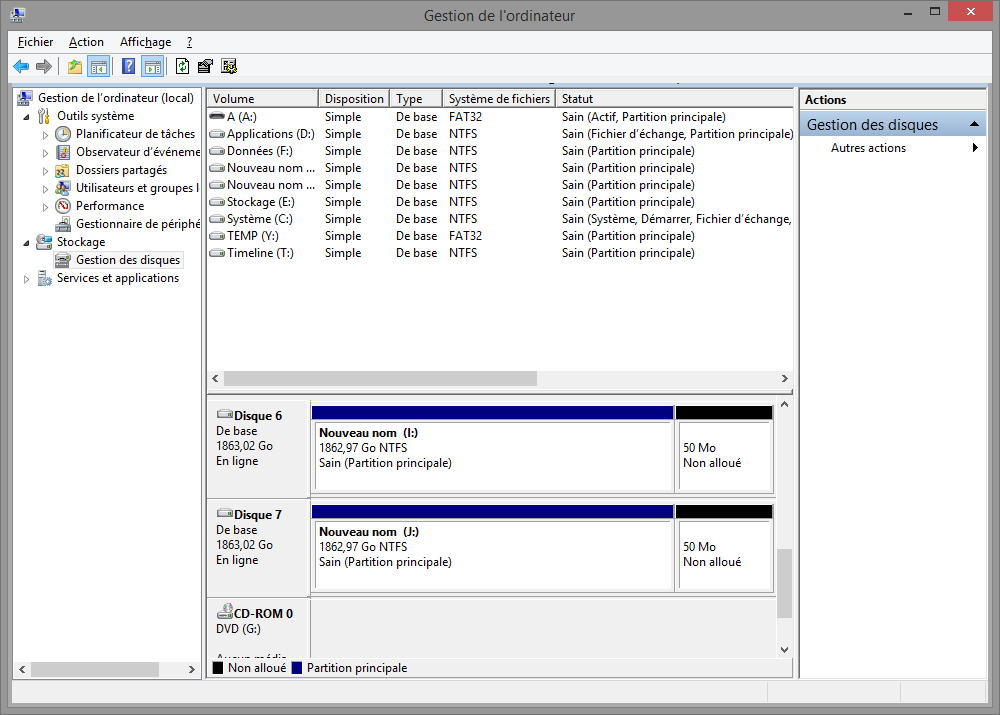Open the Affichage menu
This screenshot has height=715, width=1000.
pos(145,42)
